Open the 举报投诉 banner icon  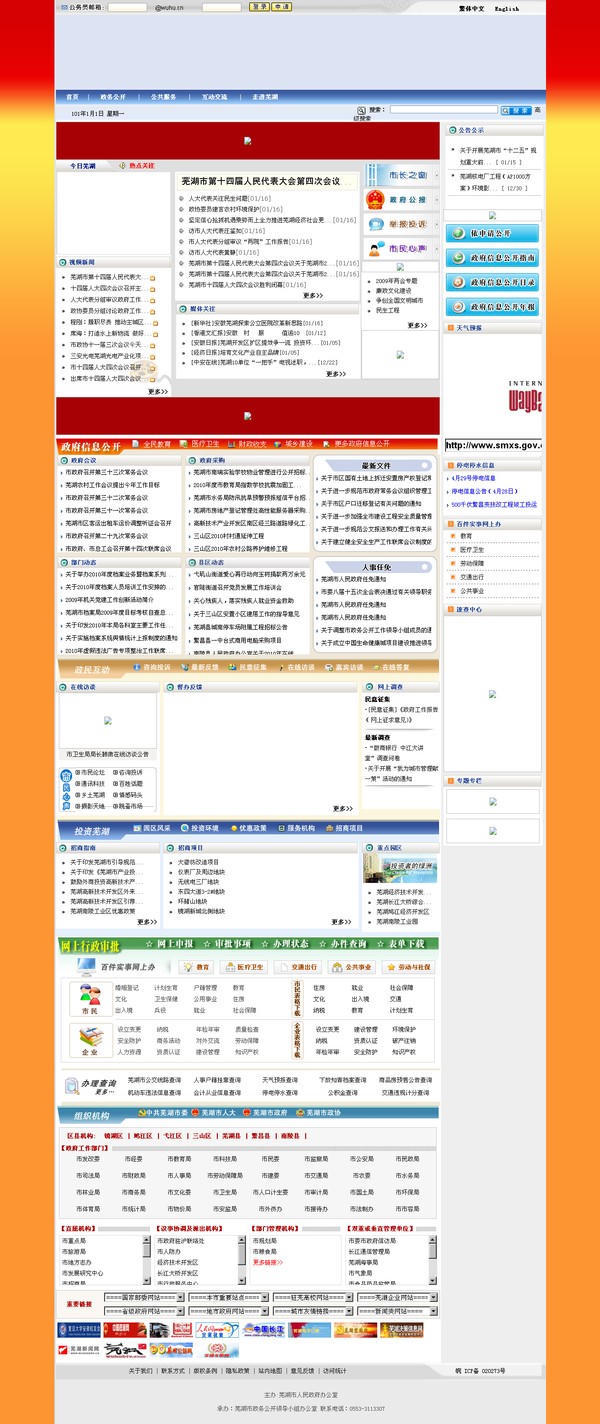tap(400, 224)
